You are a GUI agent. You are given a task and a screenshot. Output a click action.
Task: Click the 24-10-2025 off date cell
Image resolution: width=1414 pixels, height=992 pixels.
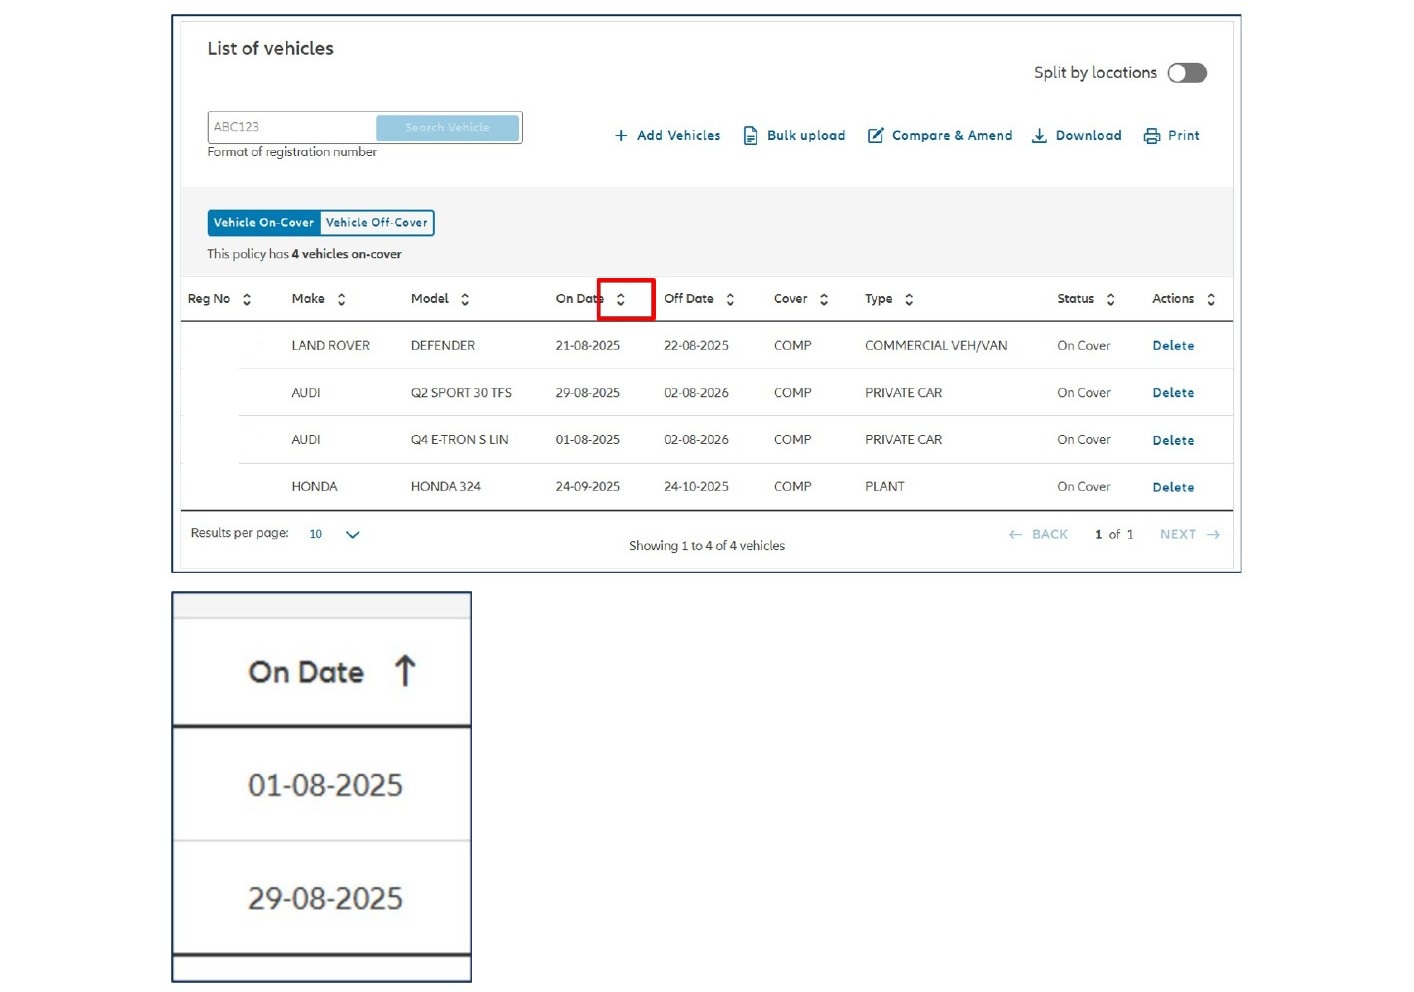pyautogui.click(x=696, y=487)
